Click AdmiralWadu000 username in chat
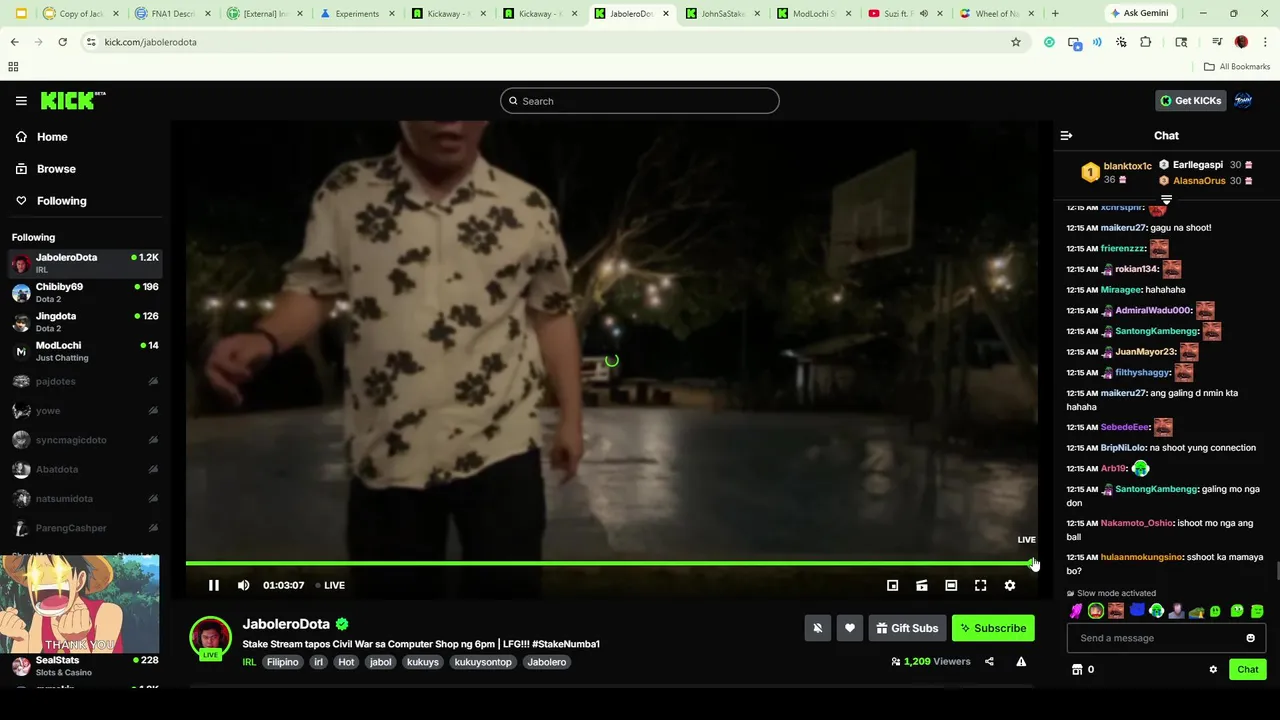Viewport: 1280px width, 720px height. 1153,311
